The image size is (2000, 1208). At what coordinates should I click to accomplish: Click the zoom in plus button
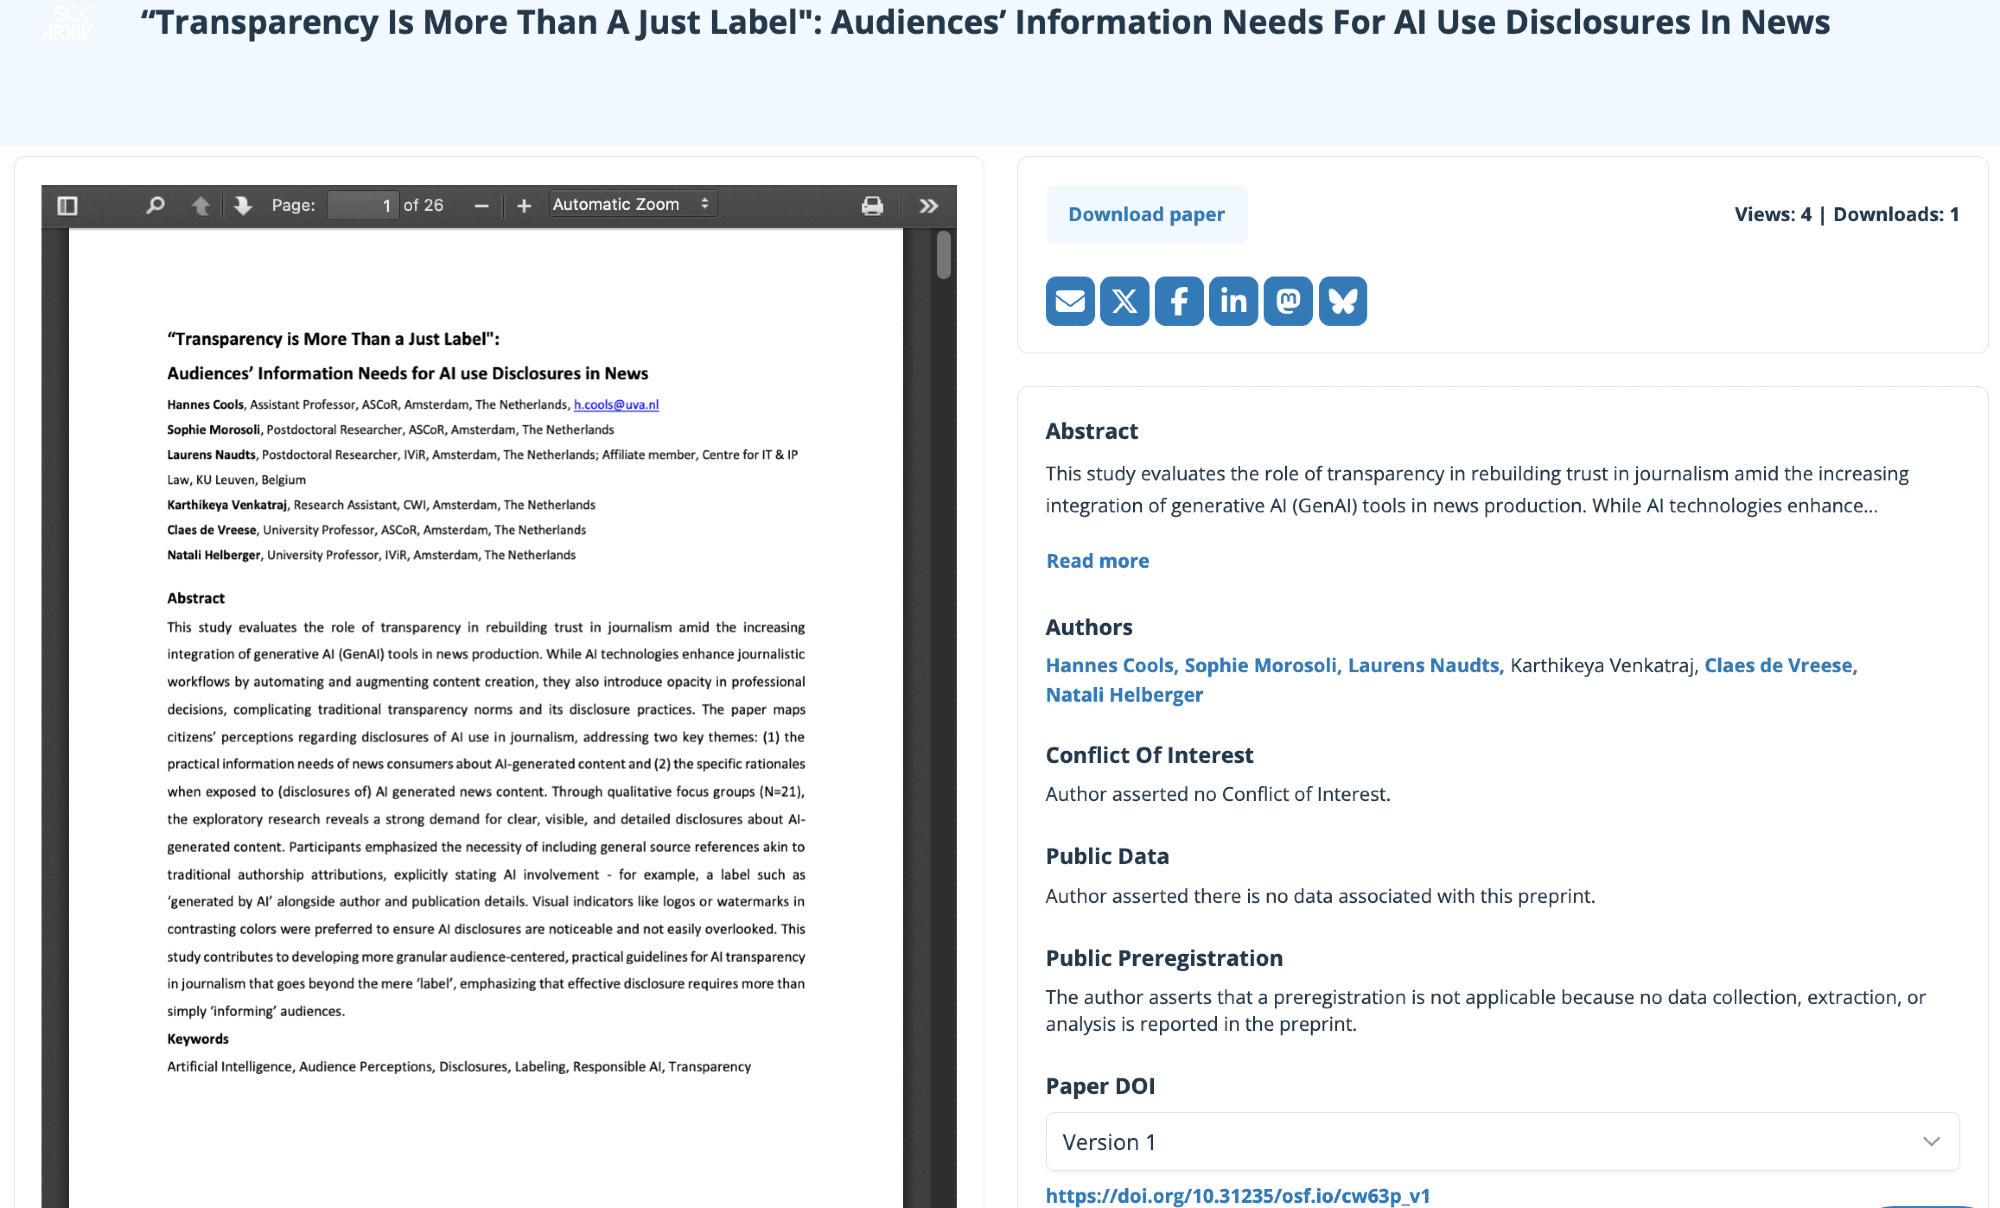(x=523, y=205)
